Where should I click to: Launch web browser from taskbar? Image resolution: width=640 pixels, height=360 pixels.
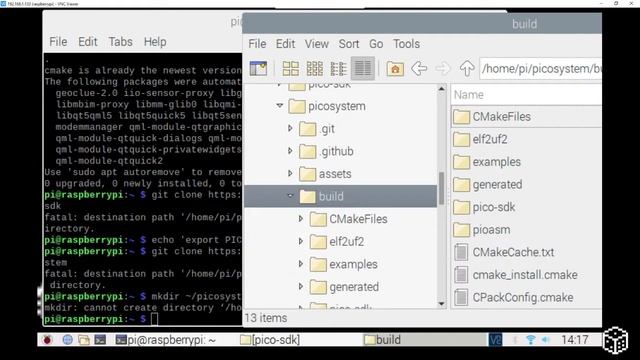pos(68,340)
